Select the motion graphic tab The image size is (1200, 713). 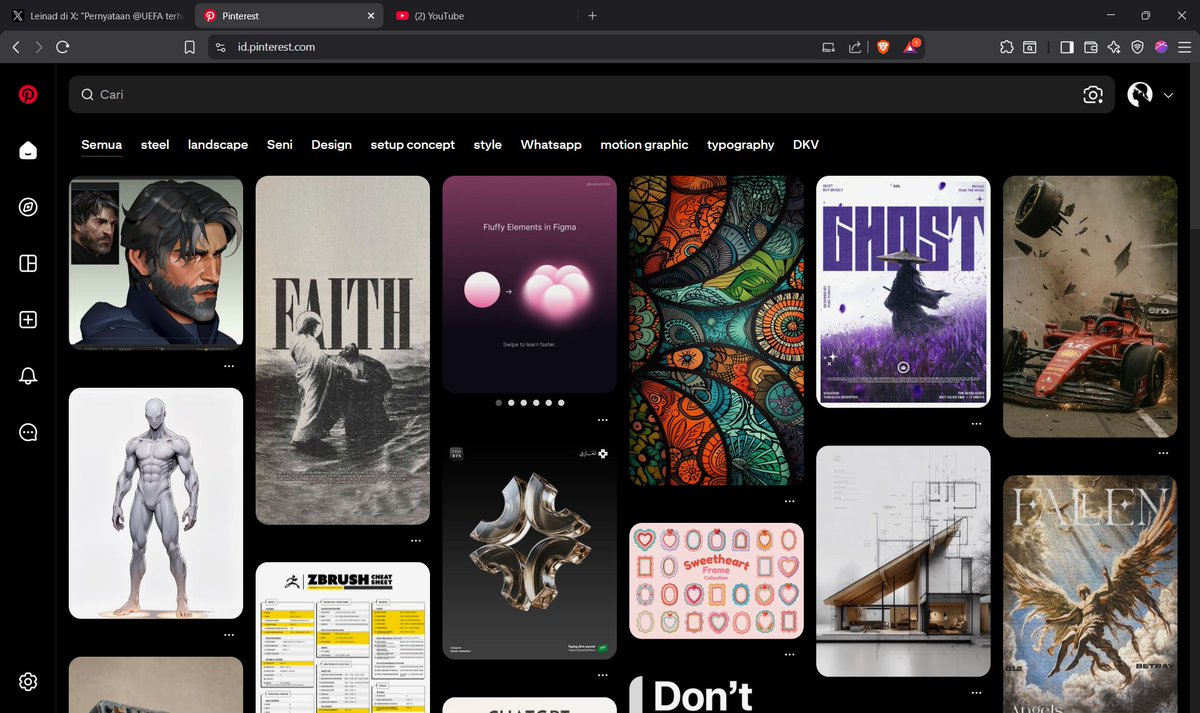coord(644,145)
